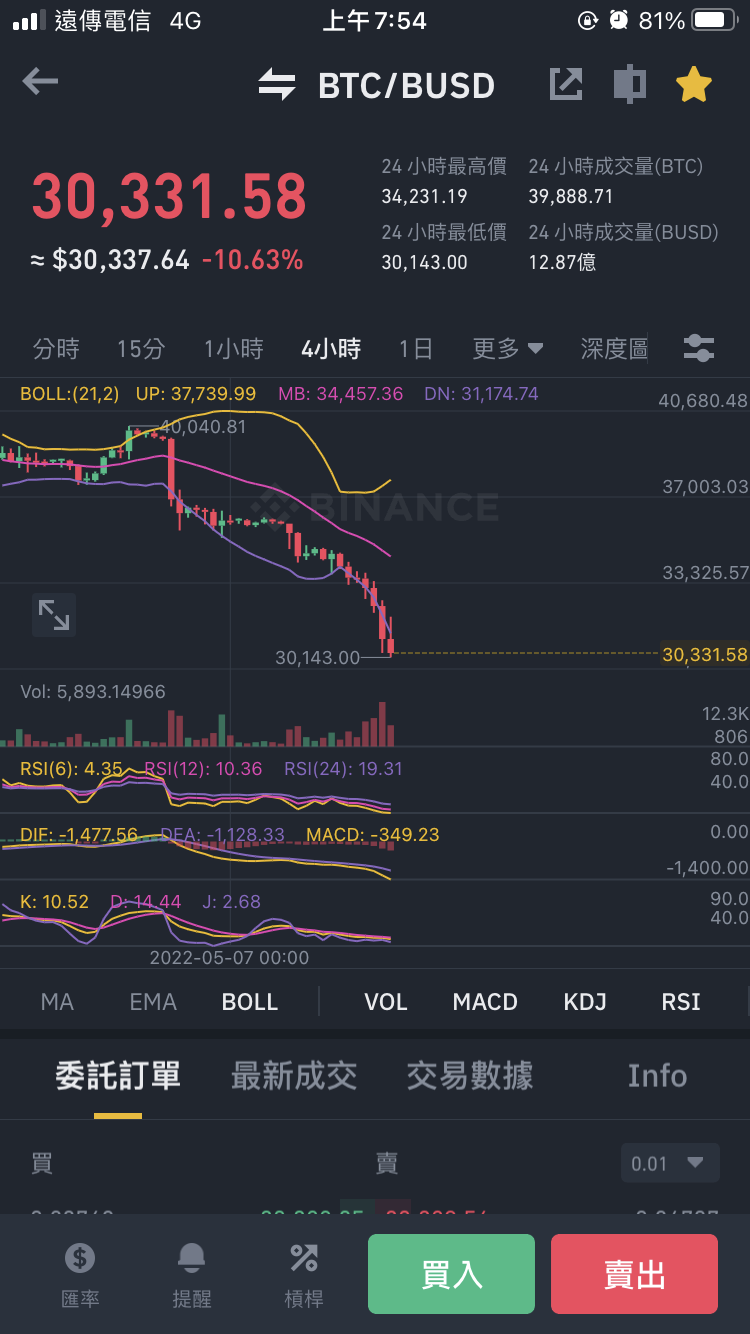Open the 0.01 price precision dropdown
The height and width of the screenshot is (1334, 750).
click(670, 1164)
